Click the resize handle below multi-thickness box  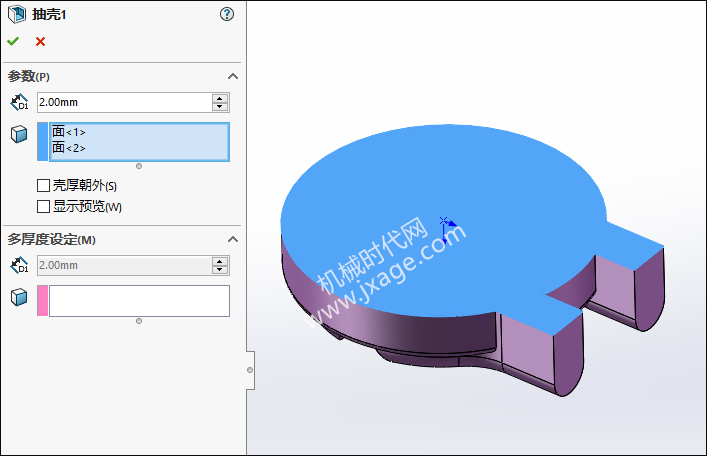click(139, 321)
